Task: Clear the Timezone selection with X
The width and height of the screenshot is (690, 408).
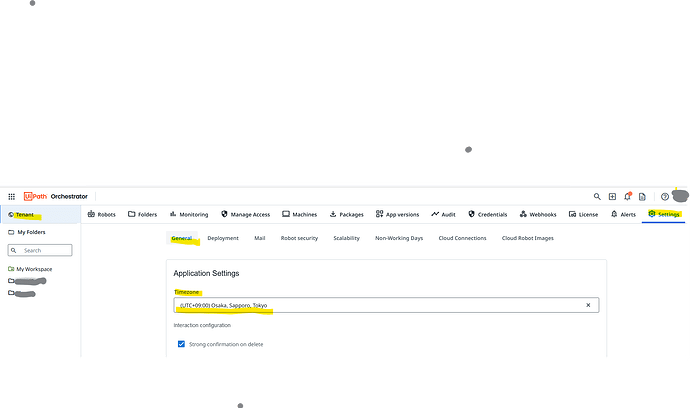Action: 588,305
